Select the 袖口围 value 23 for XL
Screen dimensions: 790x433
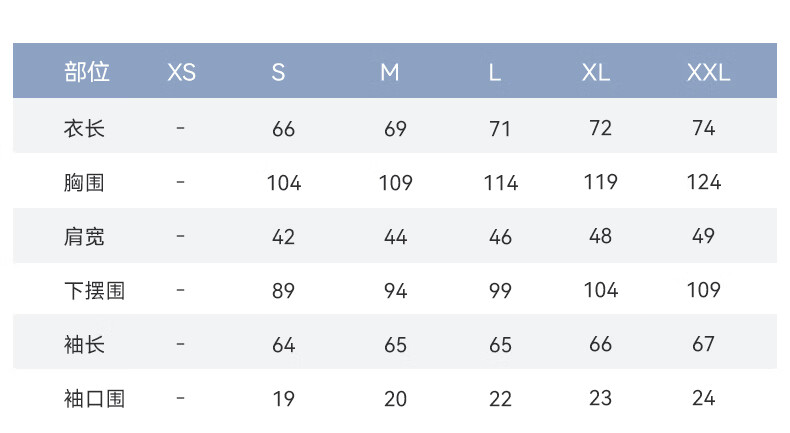(601, 398)
